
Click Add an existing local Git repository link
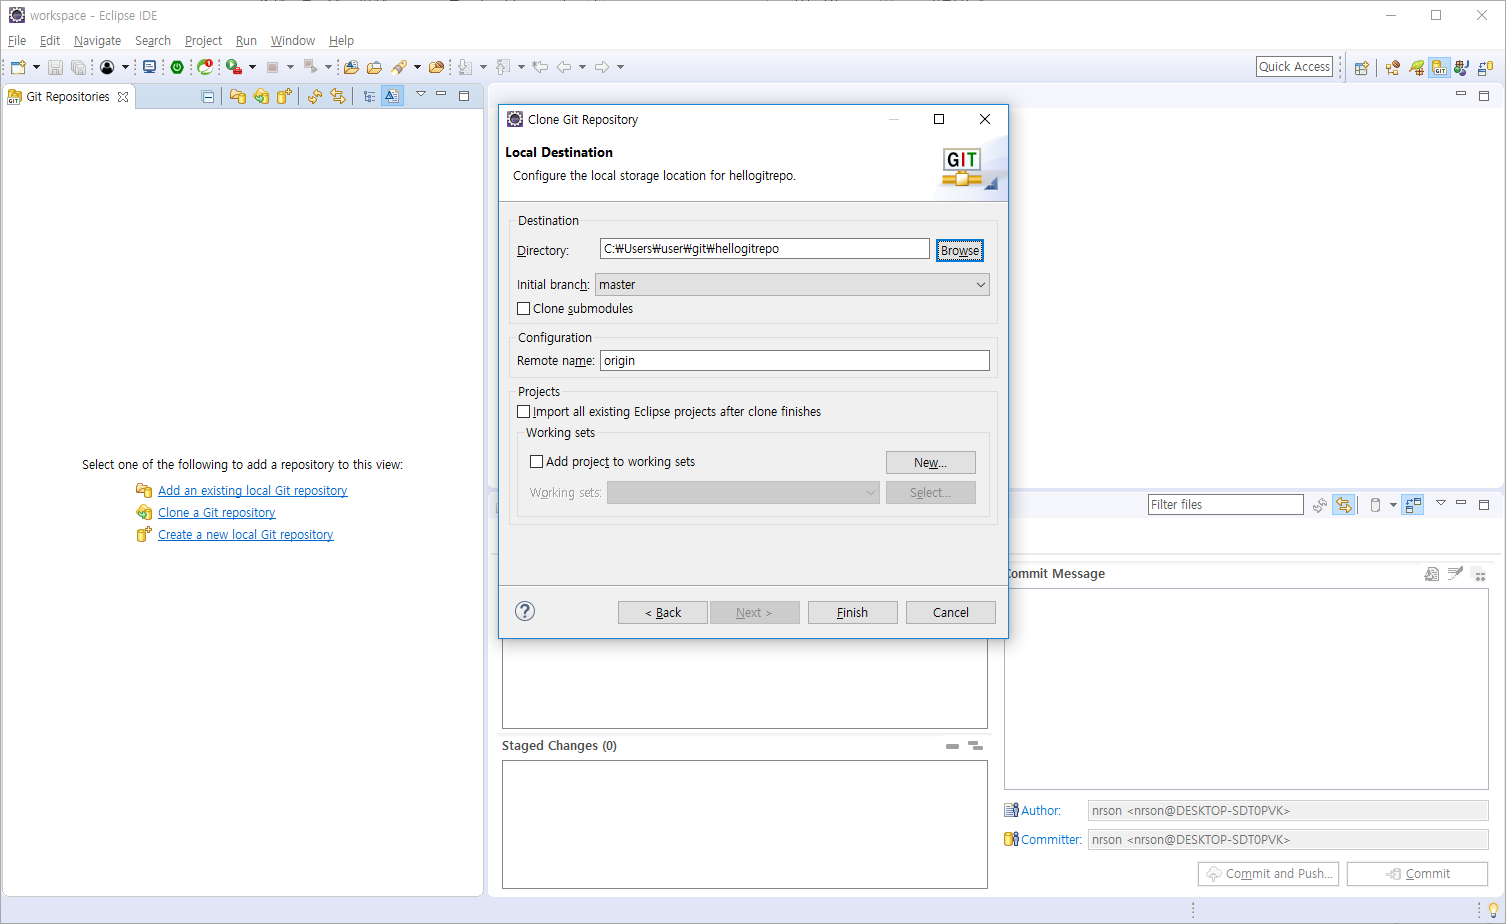(x=252, y=491)
